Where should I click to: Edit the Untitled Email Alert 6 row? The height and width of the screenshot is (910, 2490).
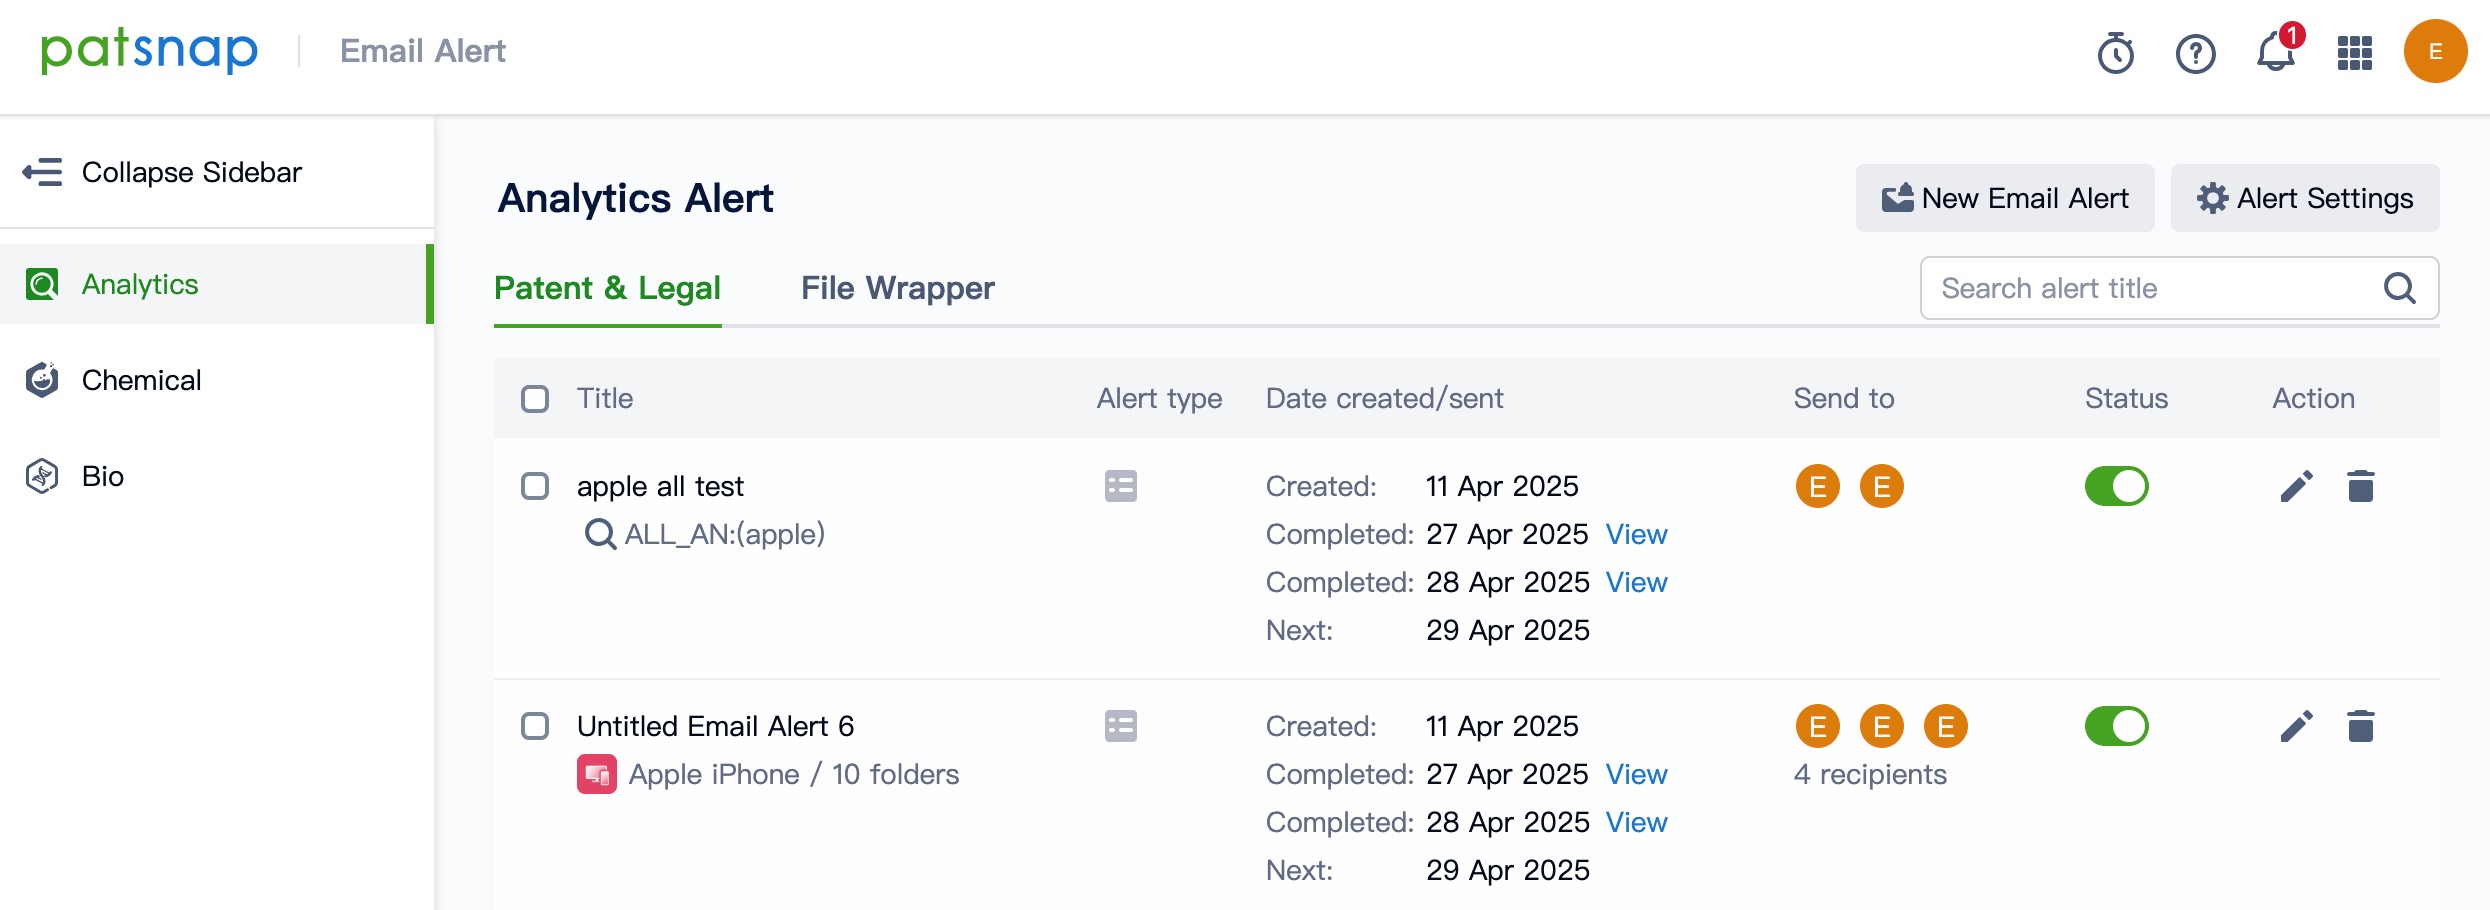click(2296, 727)
